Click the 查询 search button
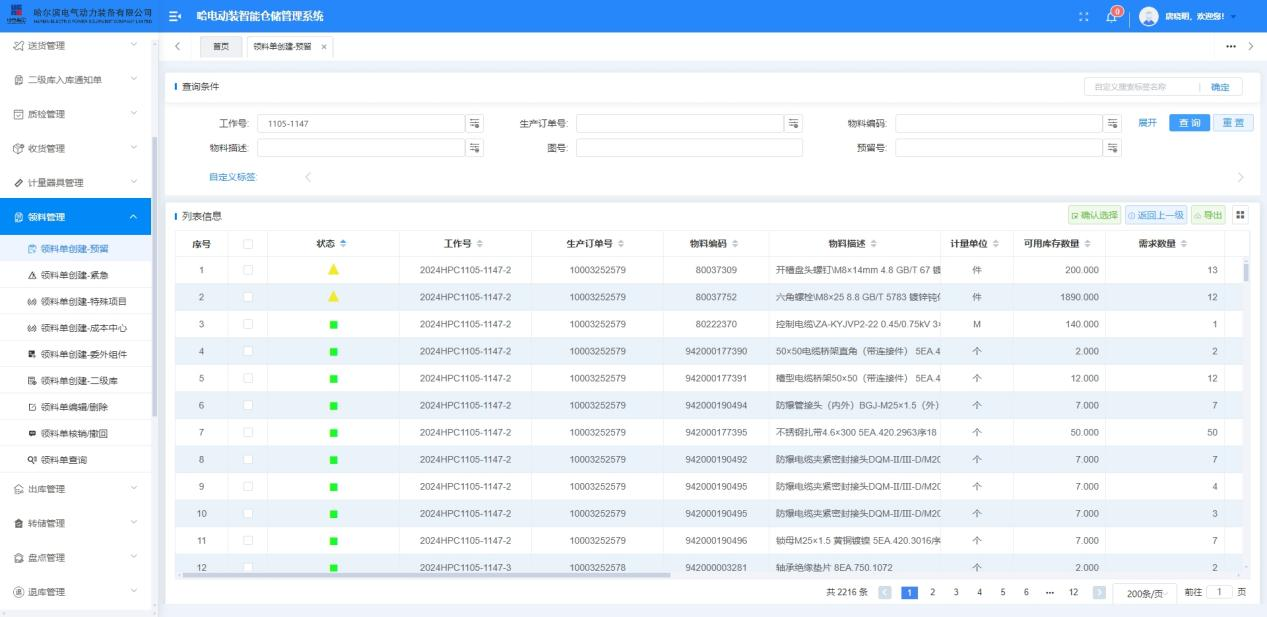This screenshot has width=1267, height=617. coord(1188,123)
